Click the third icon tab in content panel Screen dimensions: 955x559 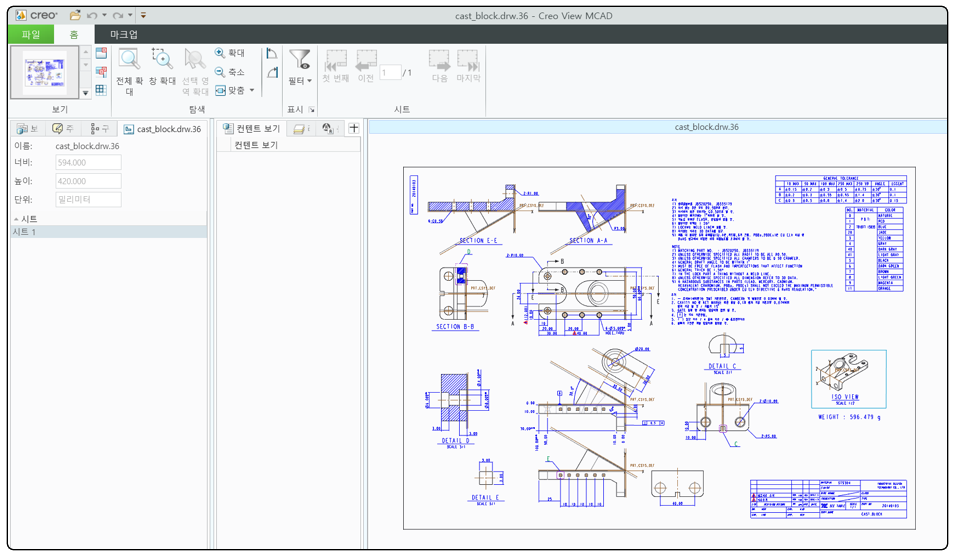[x=329, y=128]
